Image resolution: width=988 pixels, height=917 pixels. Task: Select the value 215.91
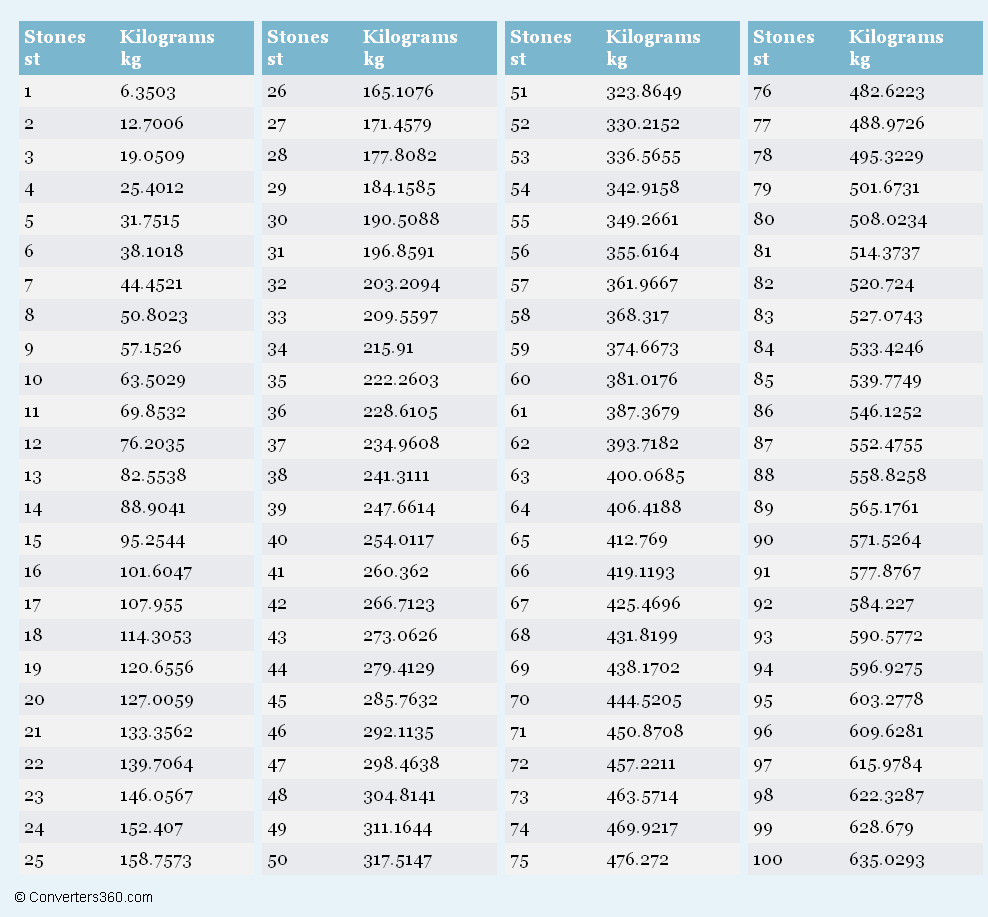pyautogui.click(x=388, y=348)
